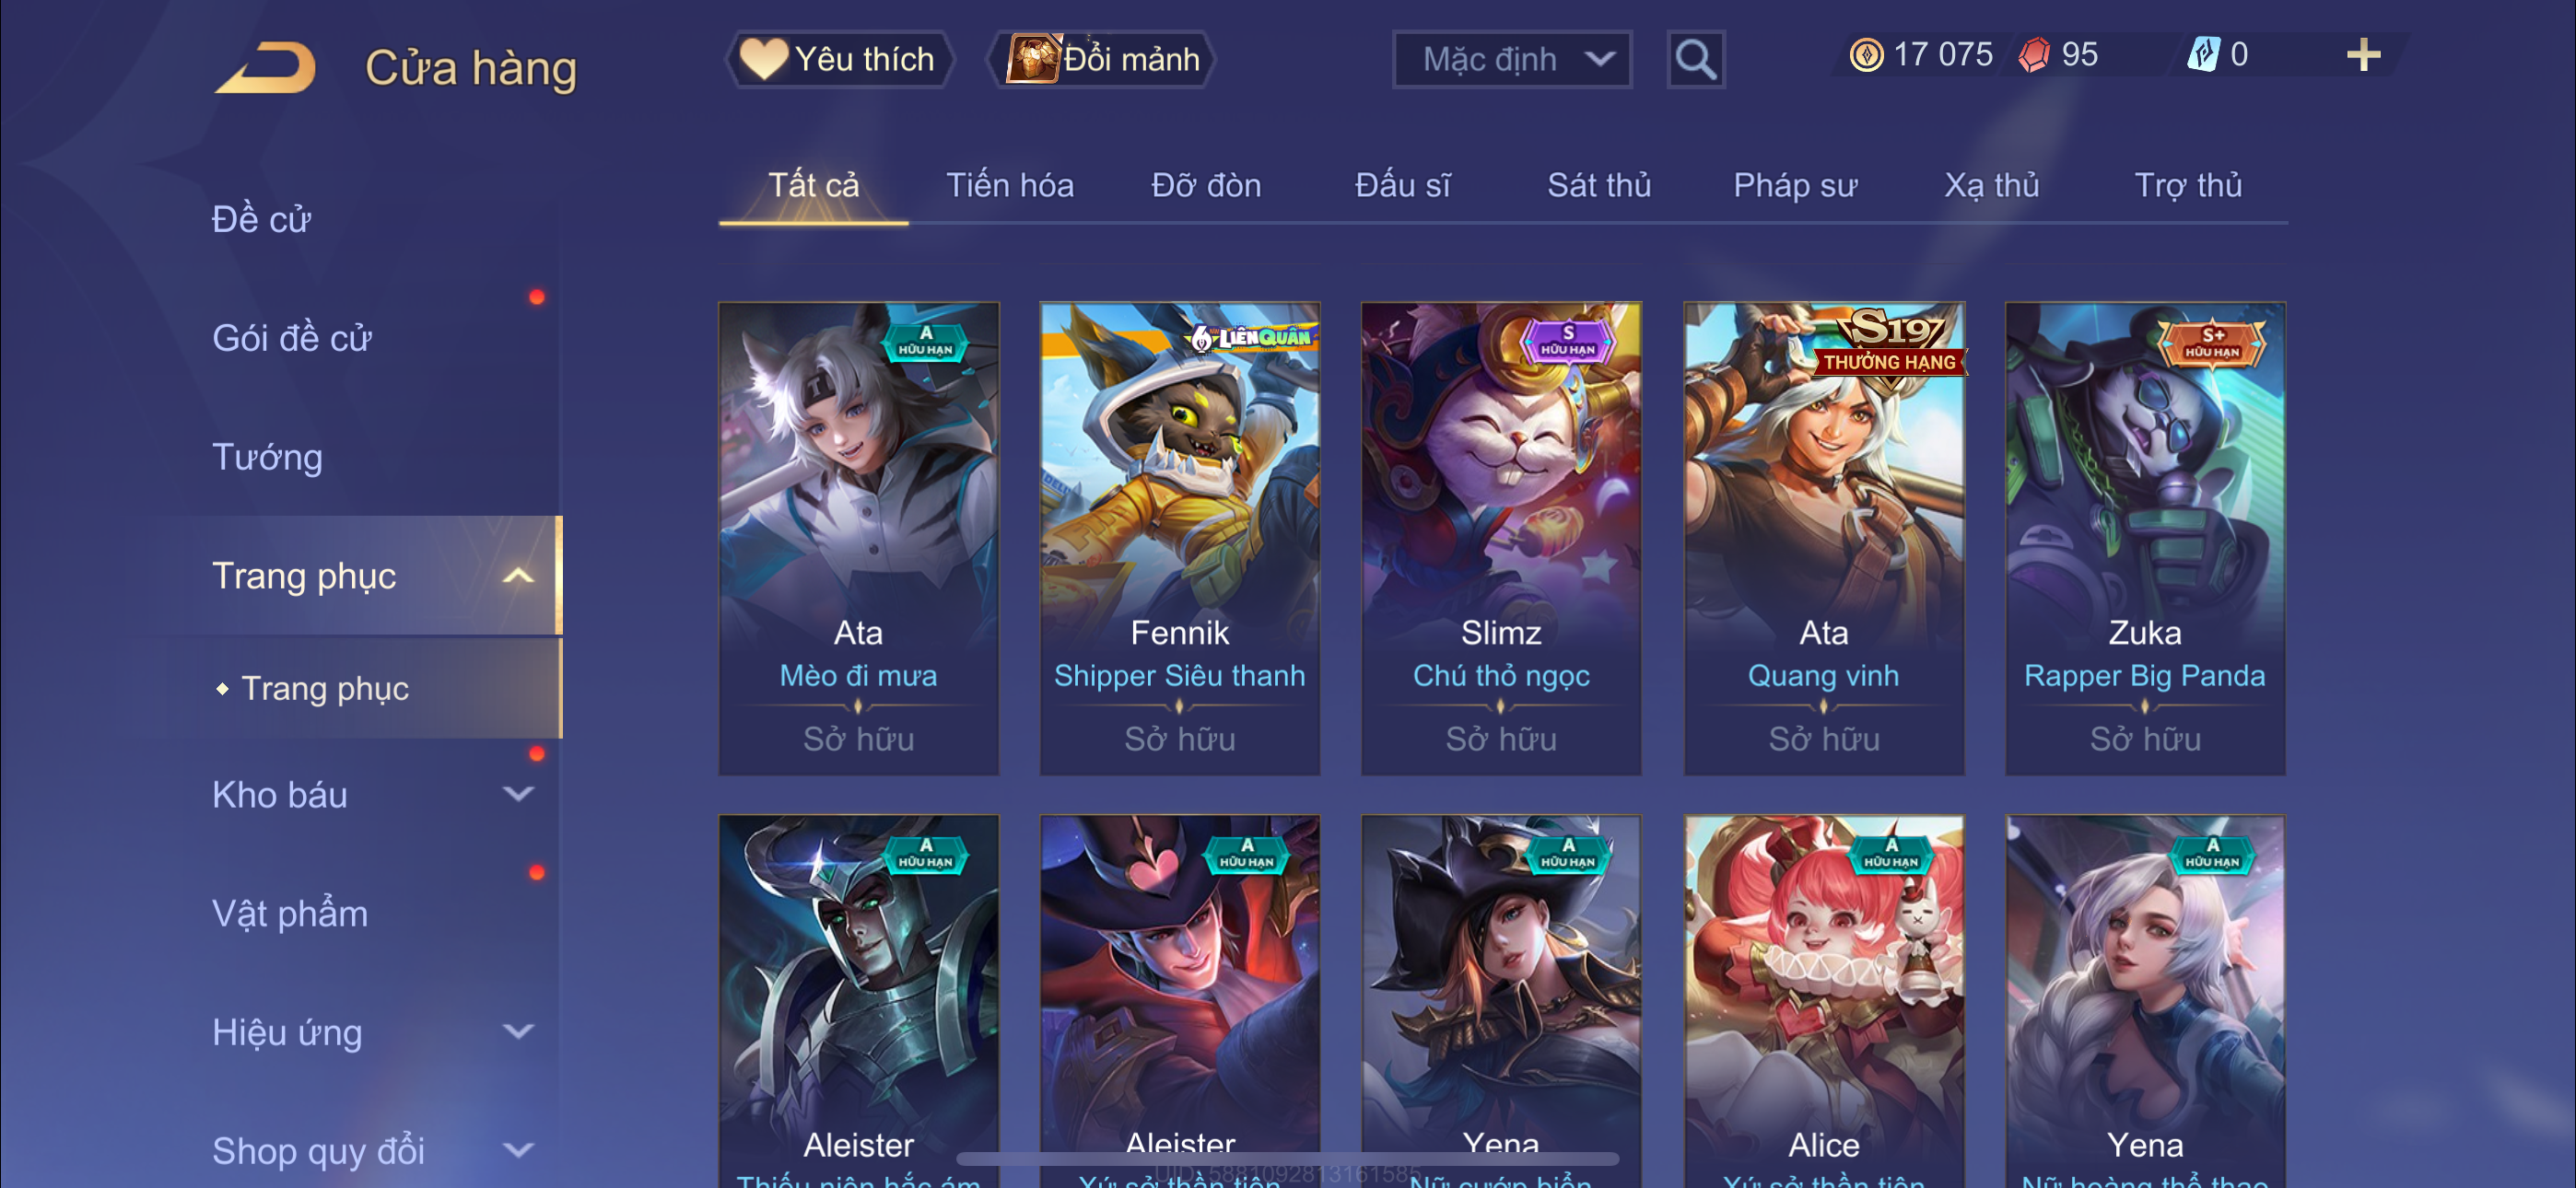Viewport: 2576px width, 1188px height.
Task: Select Zuka Rapper Big Panda skin card
Action: 2145,538
